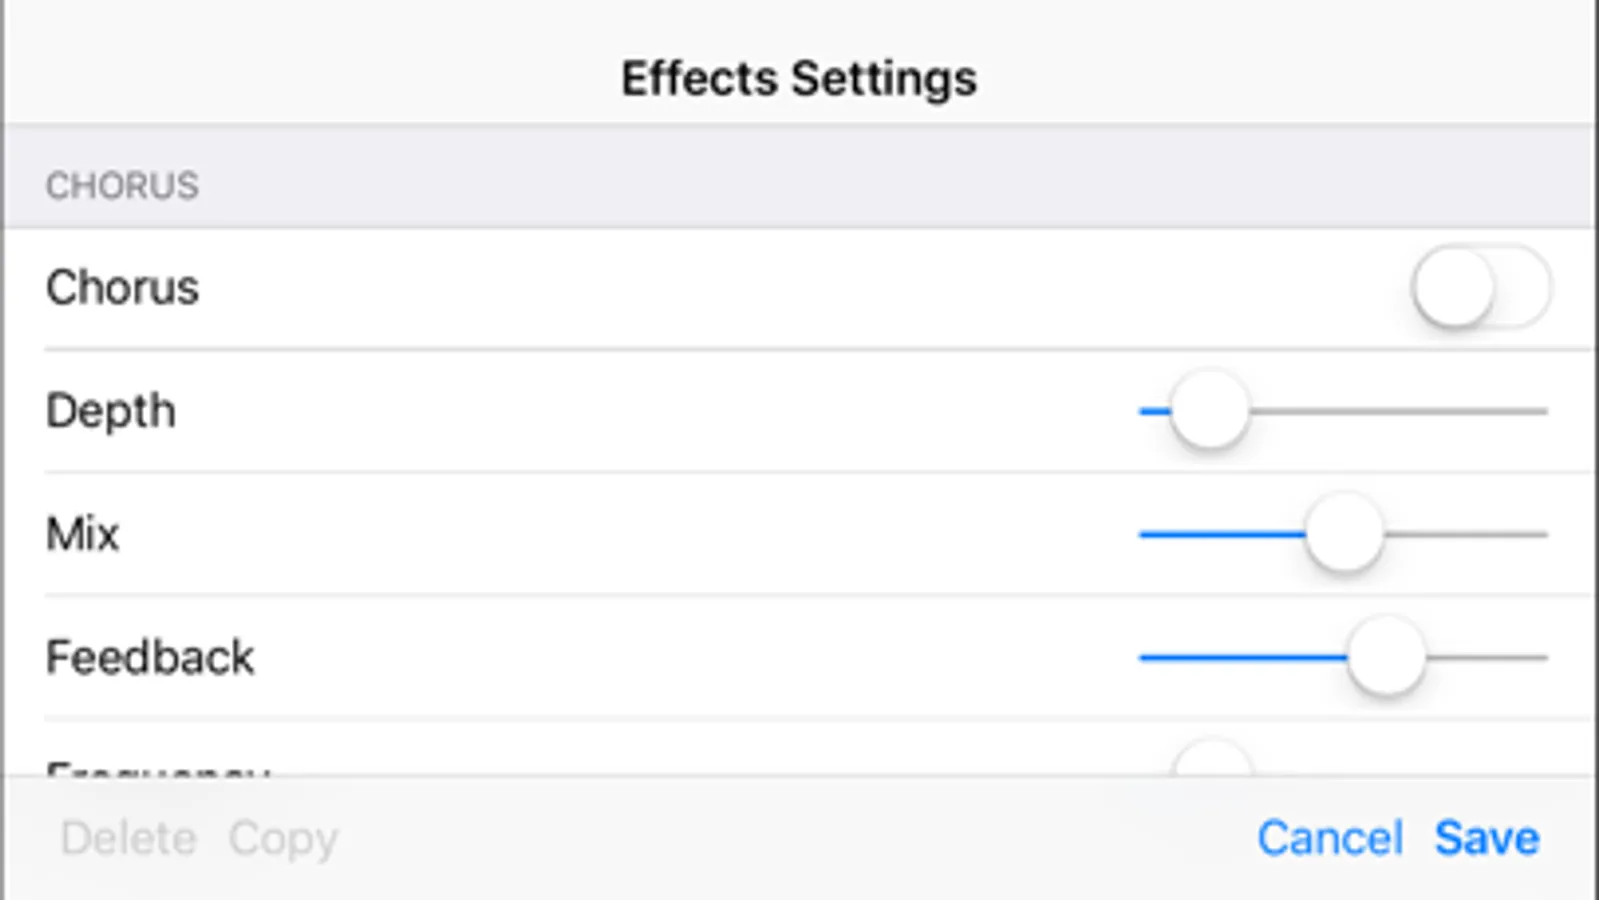The height and width of the screenshot is (900, 1599).
Task: Click gray unfilled part of Feedback slider track
Action: (1490, 658)
